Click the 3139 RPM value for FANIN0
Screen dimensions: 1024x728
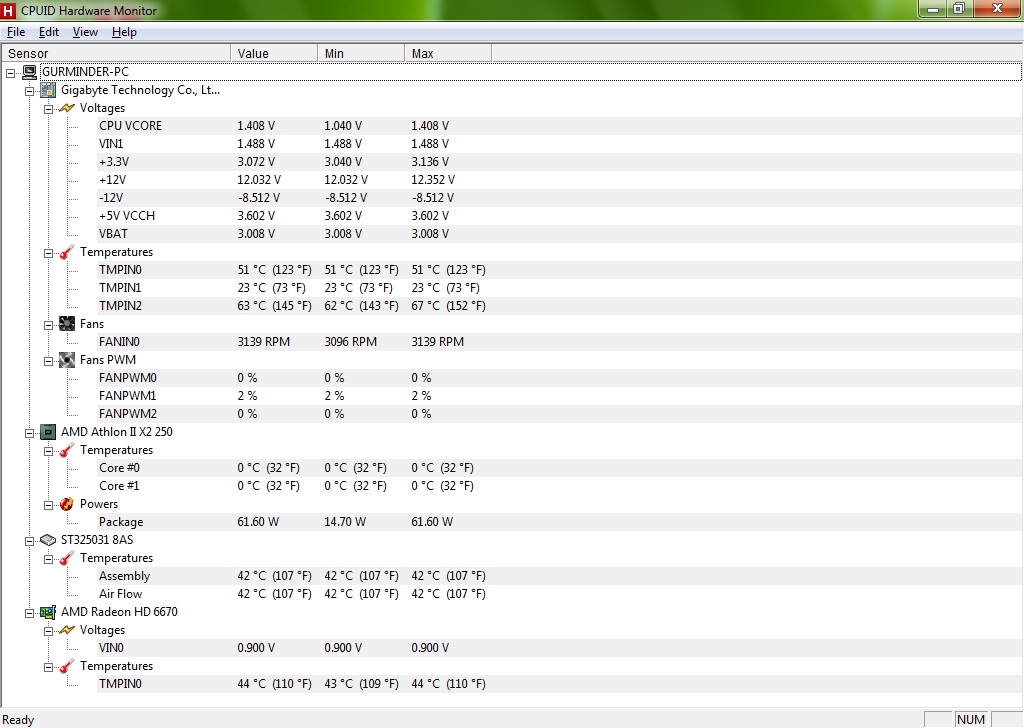pos(263,341)
